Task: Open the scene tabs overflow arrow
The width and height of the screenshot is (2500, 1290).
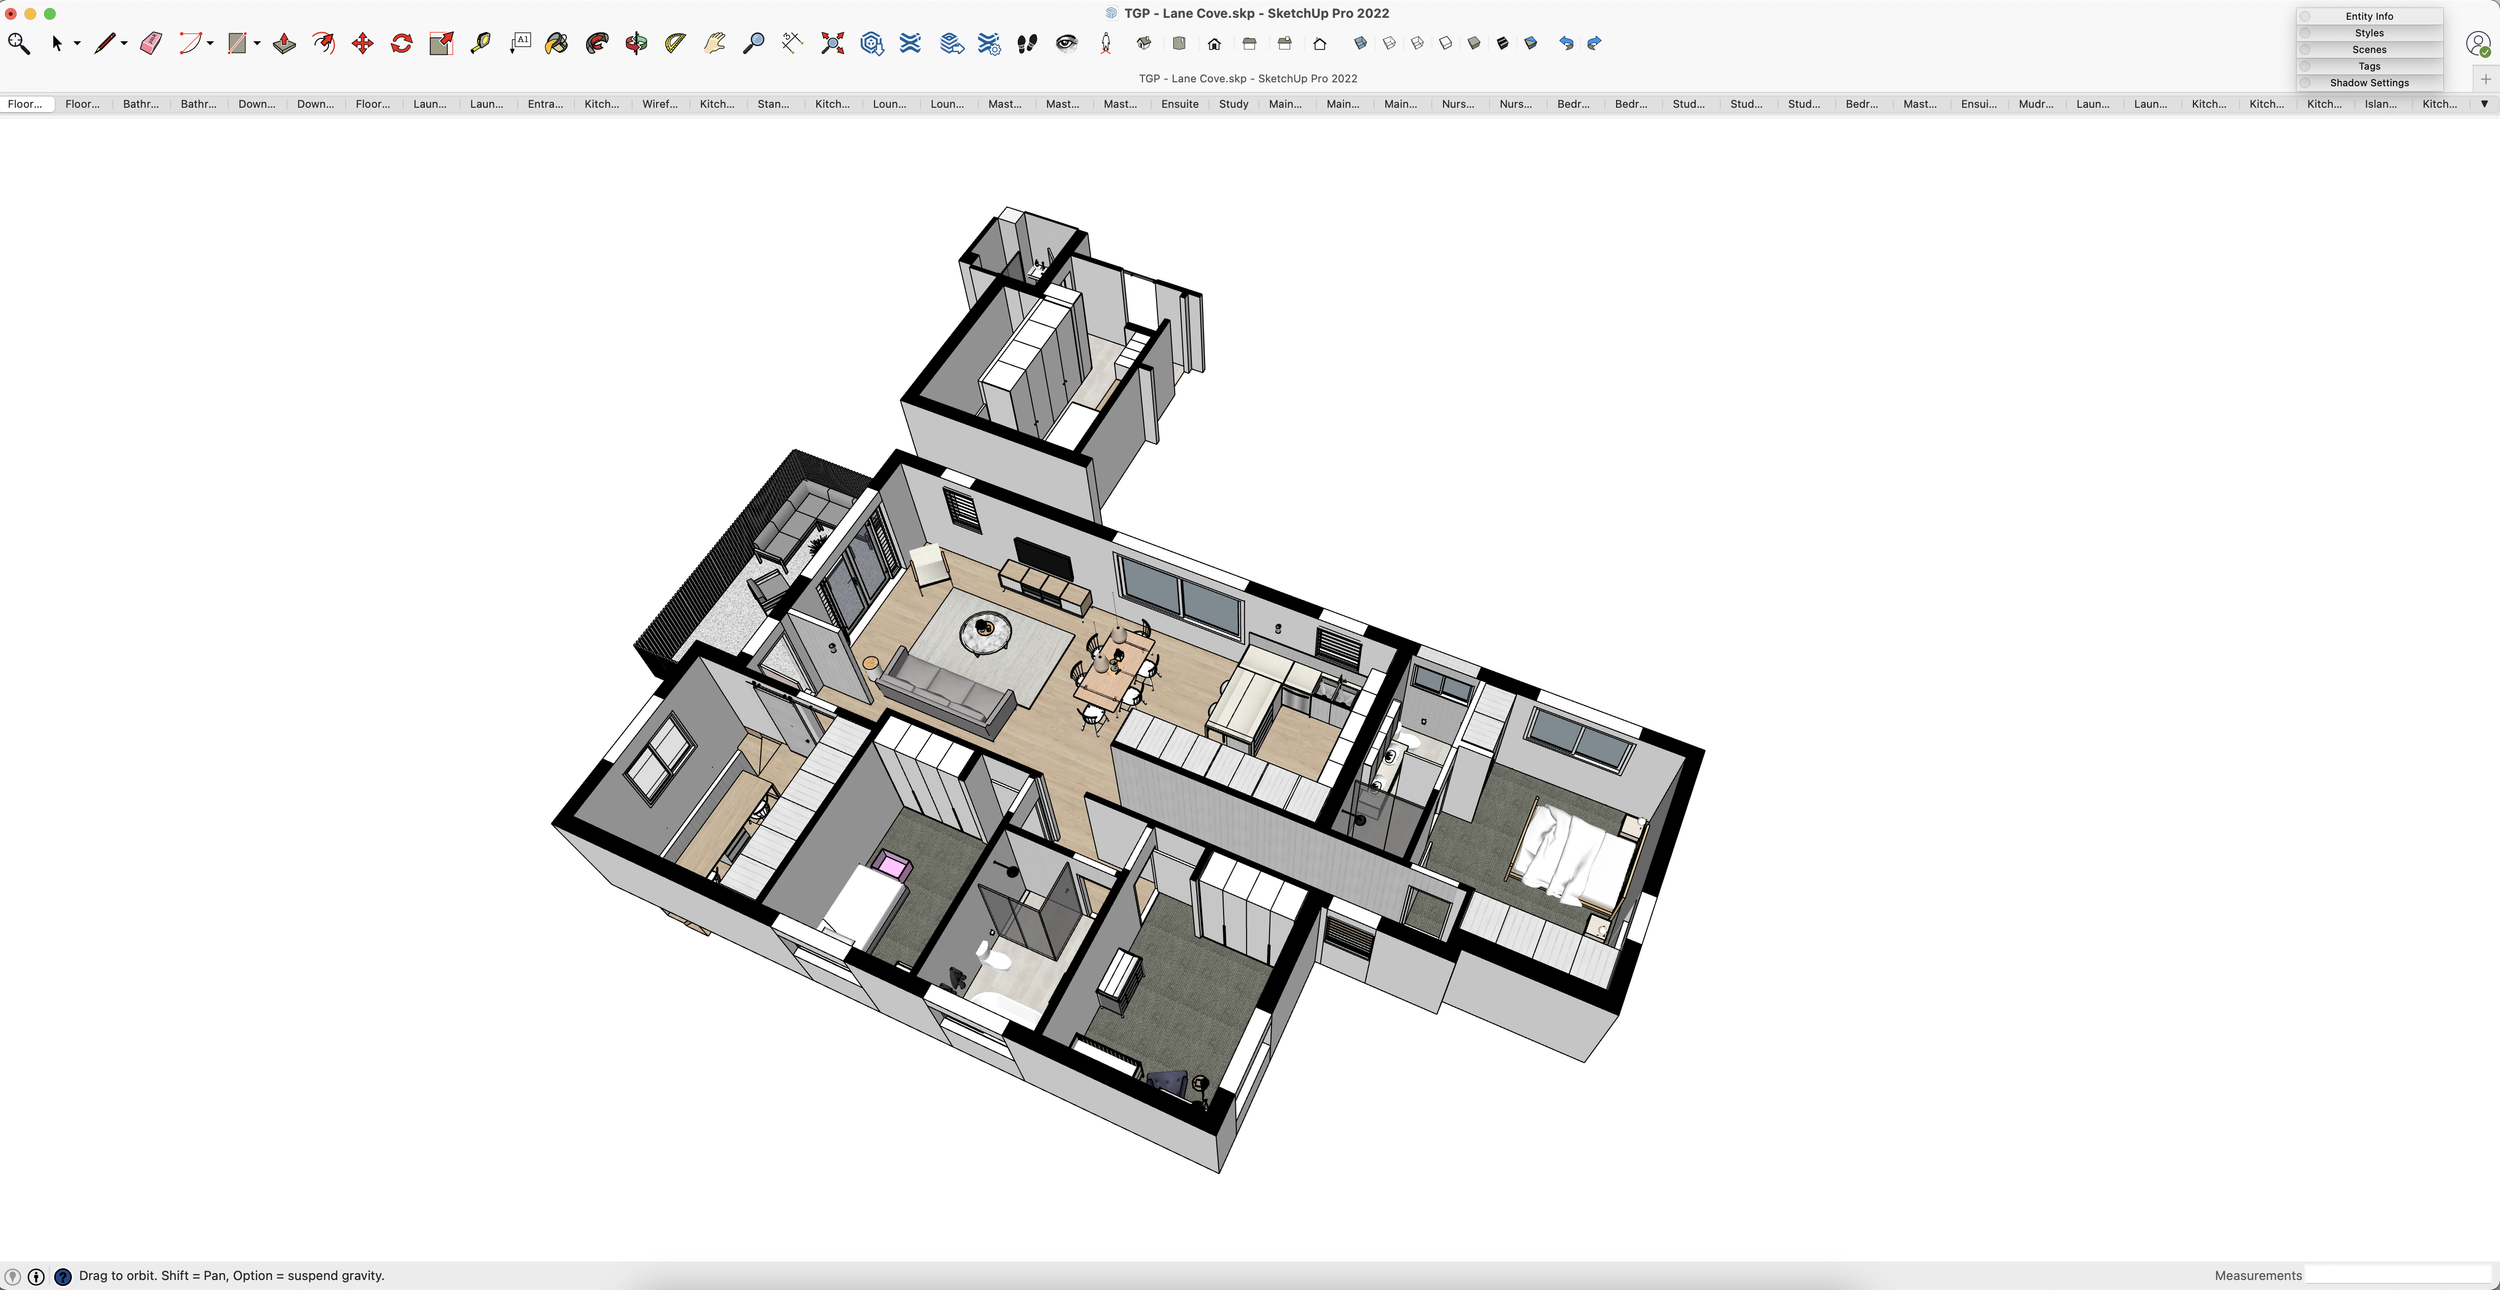Action: tap(2484, 104)
